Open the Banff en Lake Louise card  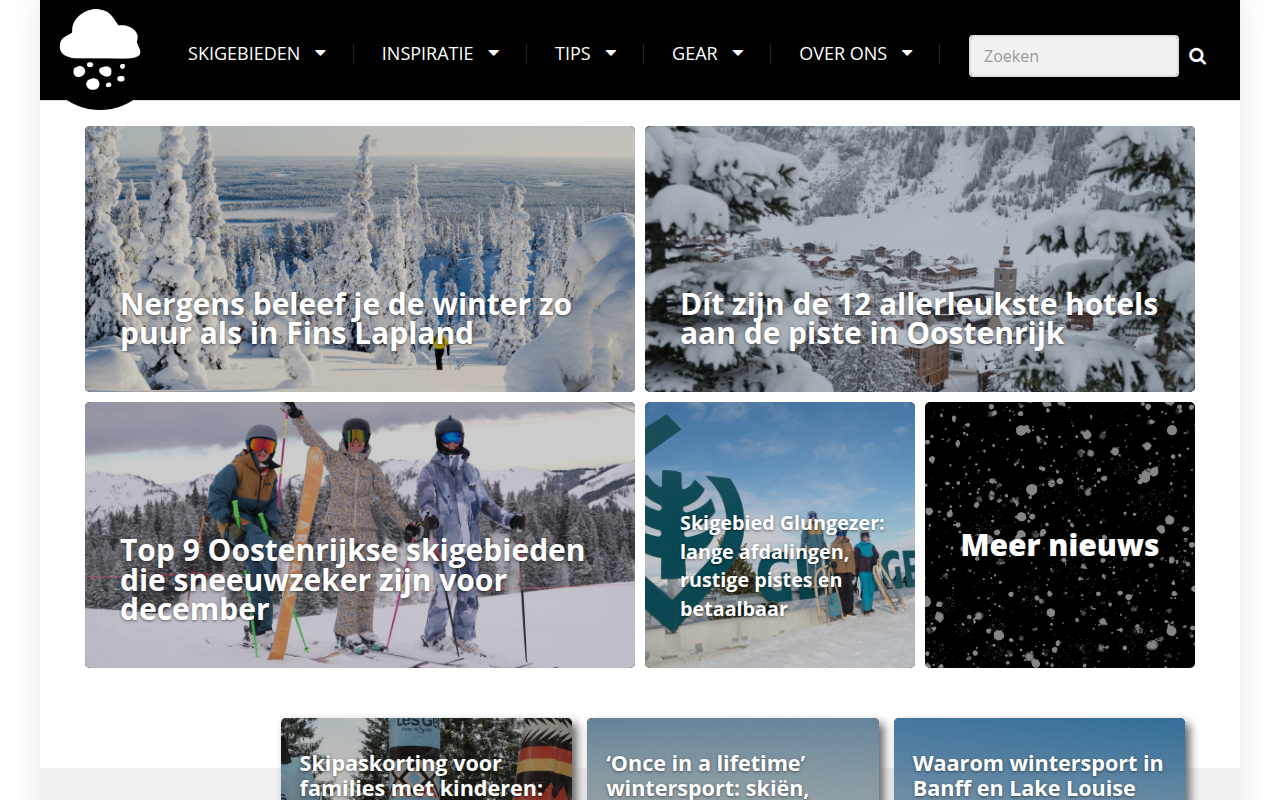pyautogui.click(x=1039, y=759)
